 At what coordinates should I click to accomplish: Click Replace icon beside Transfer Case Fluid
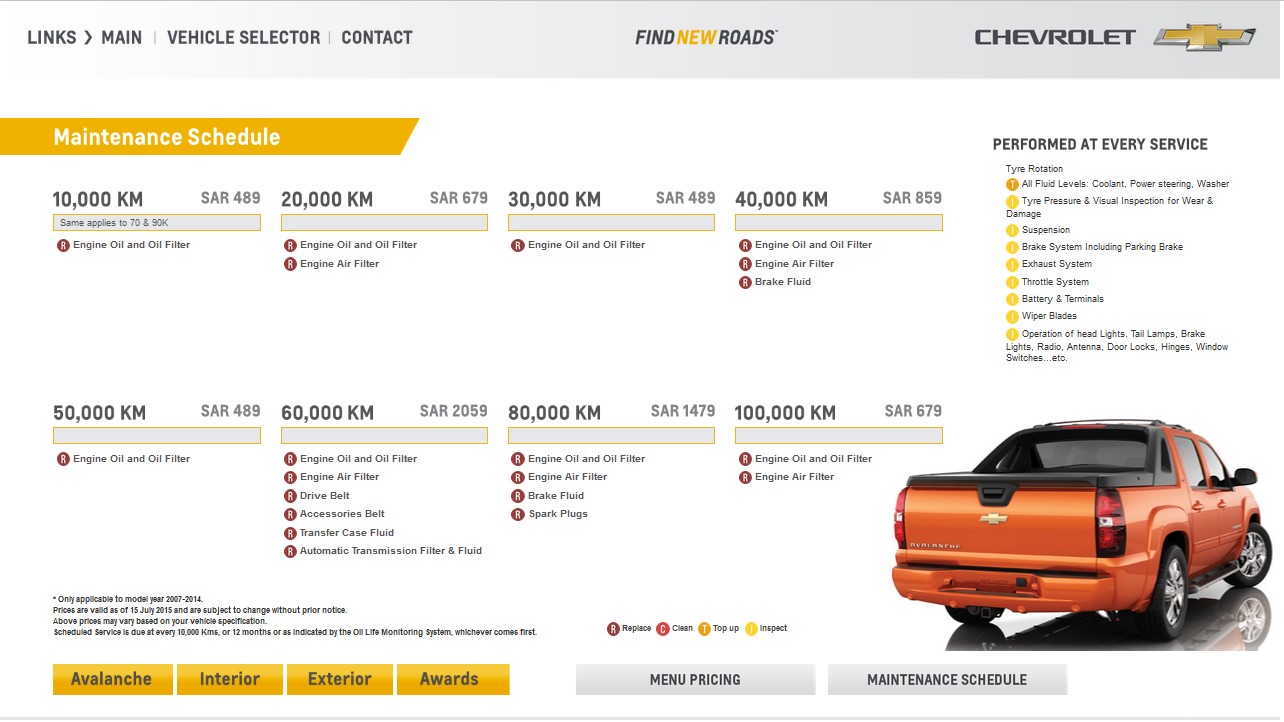(290, 533)
